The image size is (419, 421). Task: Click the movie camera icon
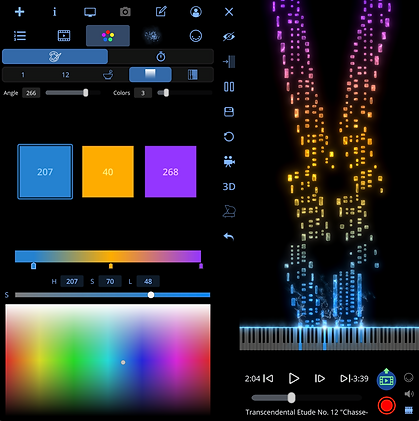pos(229,161)
